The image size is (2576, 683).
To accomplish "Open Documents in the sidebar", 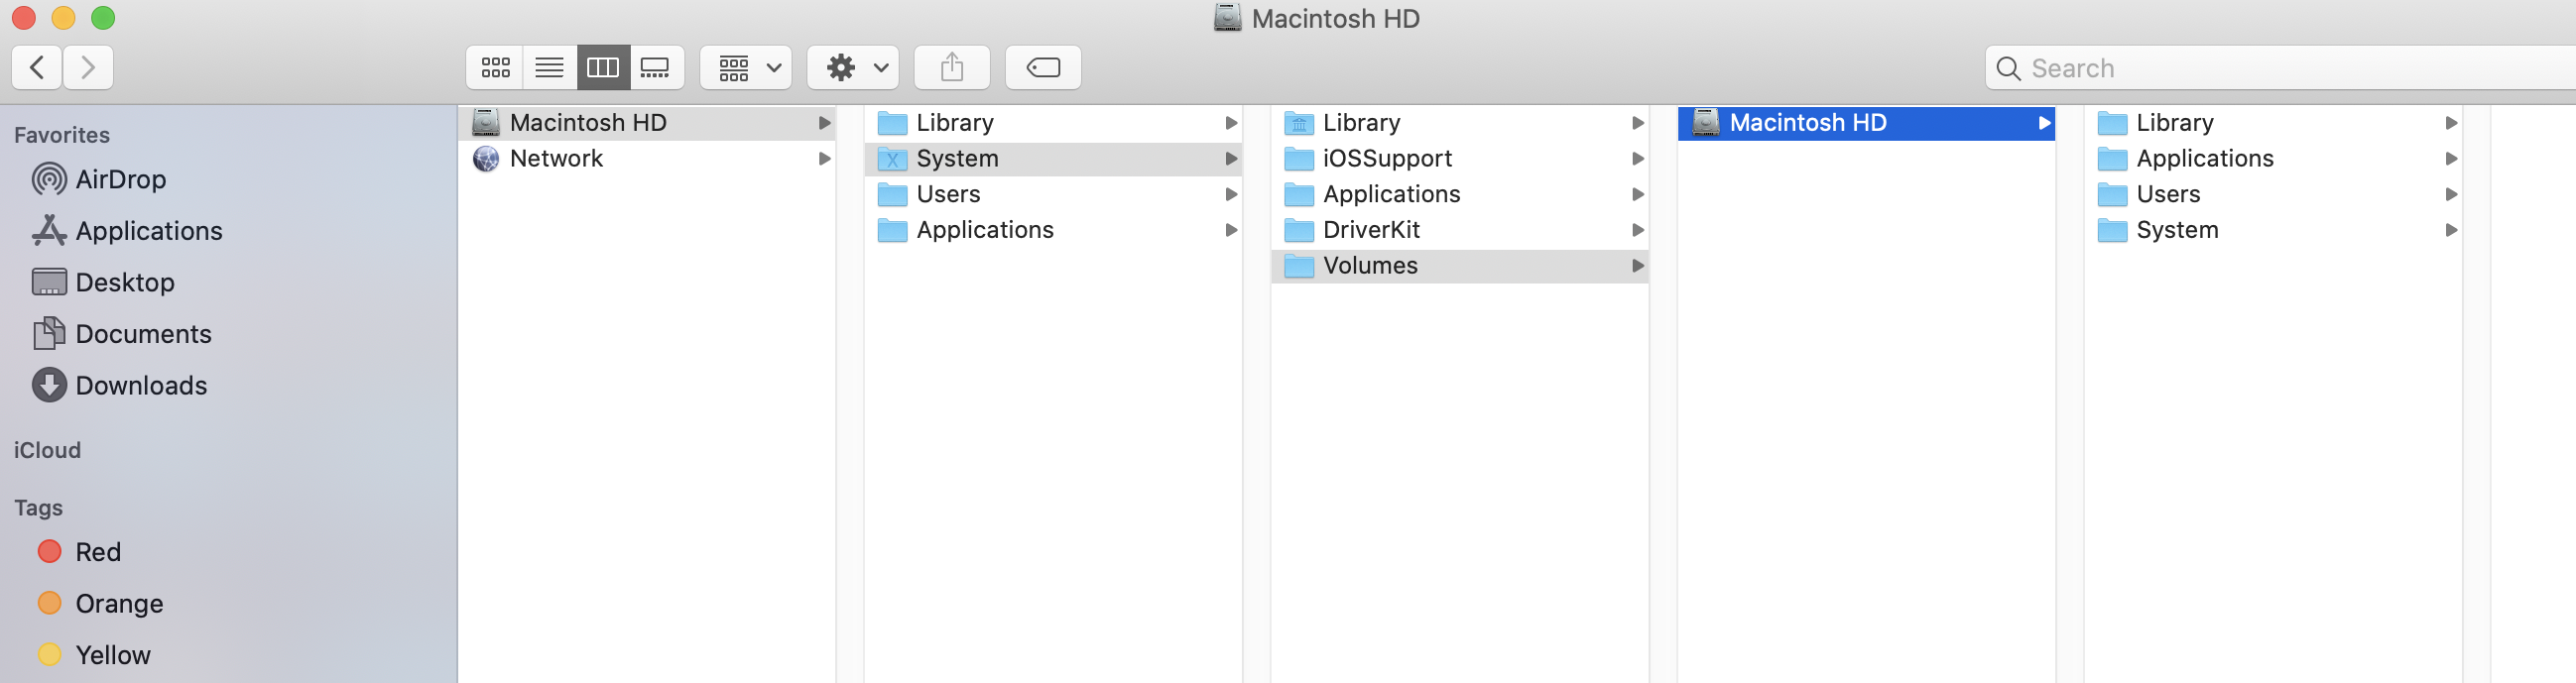I will 143,334.
